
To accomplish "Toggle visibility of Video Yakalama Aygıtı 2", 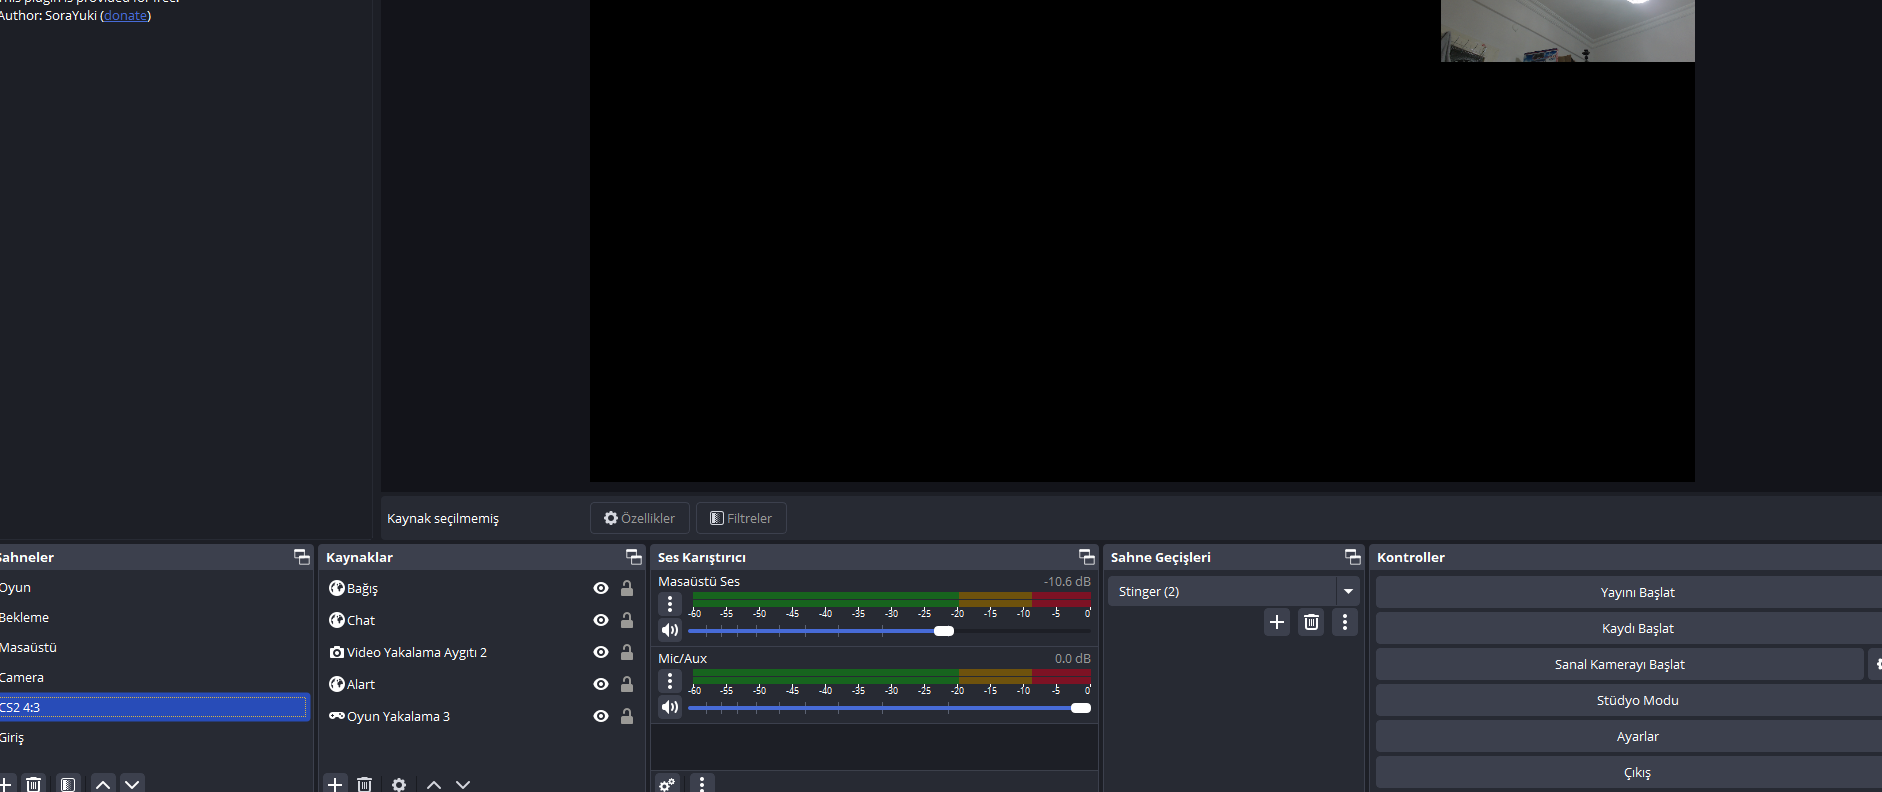I will pos(601,652).
